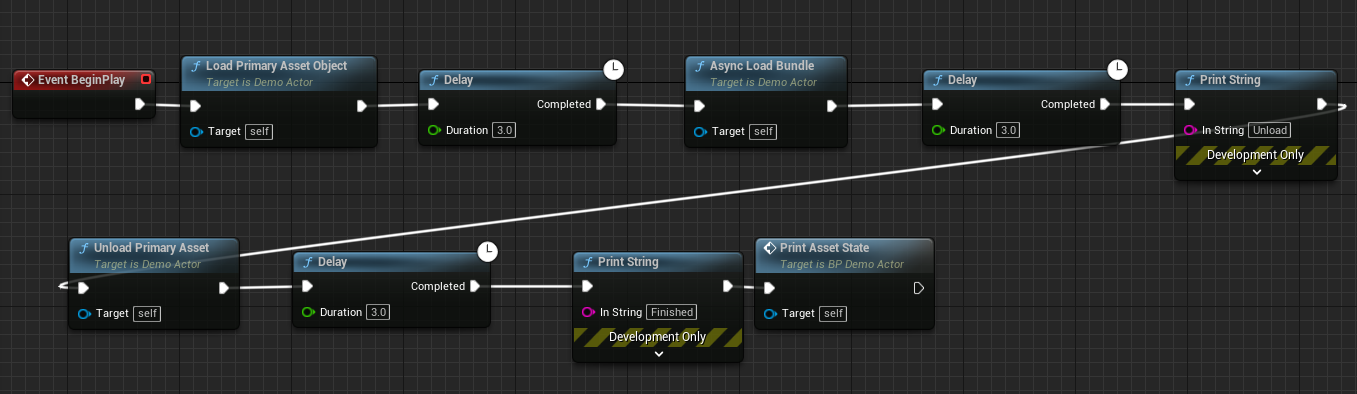Click Load Primary Asset Object input exec pin
Screen dimensions: 1357x394
pyautogui.click(x=196, y=106)
